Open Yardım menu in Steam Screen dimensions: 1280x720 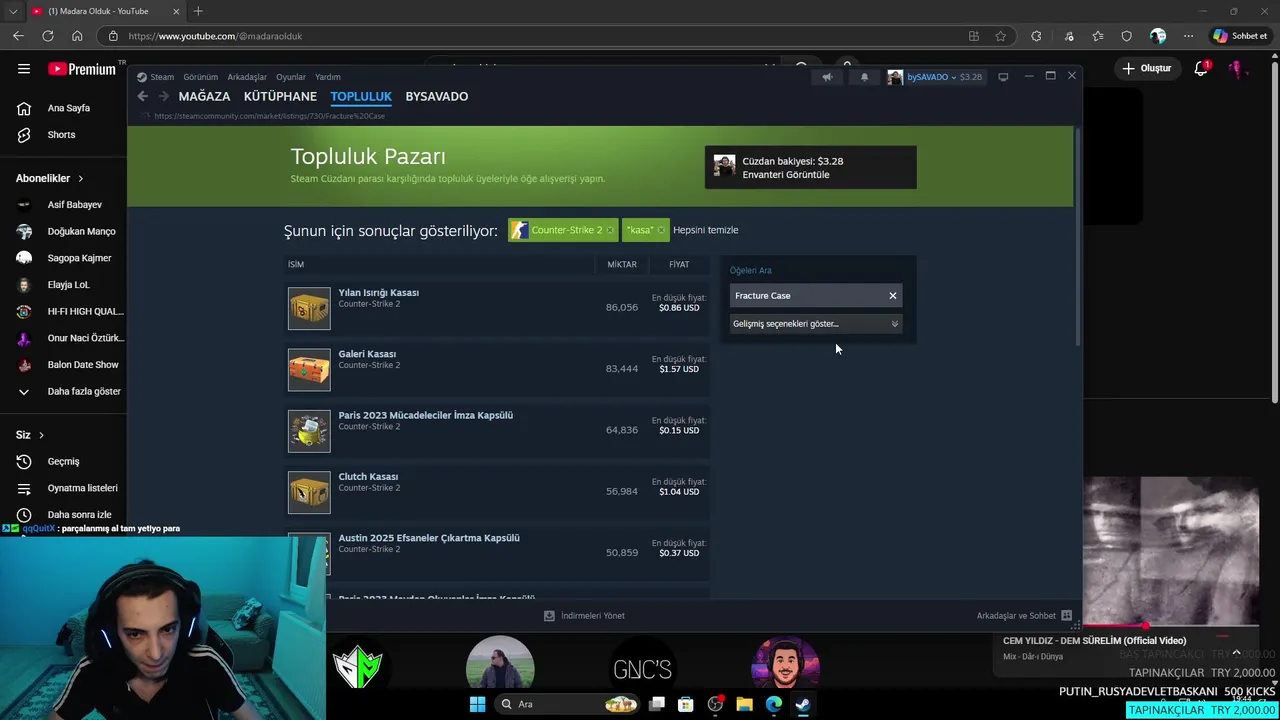328,77
